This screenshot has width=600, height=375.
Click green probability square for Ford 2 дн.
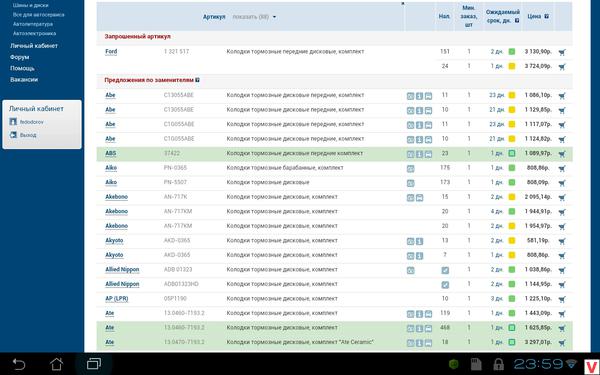[512, 52]
